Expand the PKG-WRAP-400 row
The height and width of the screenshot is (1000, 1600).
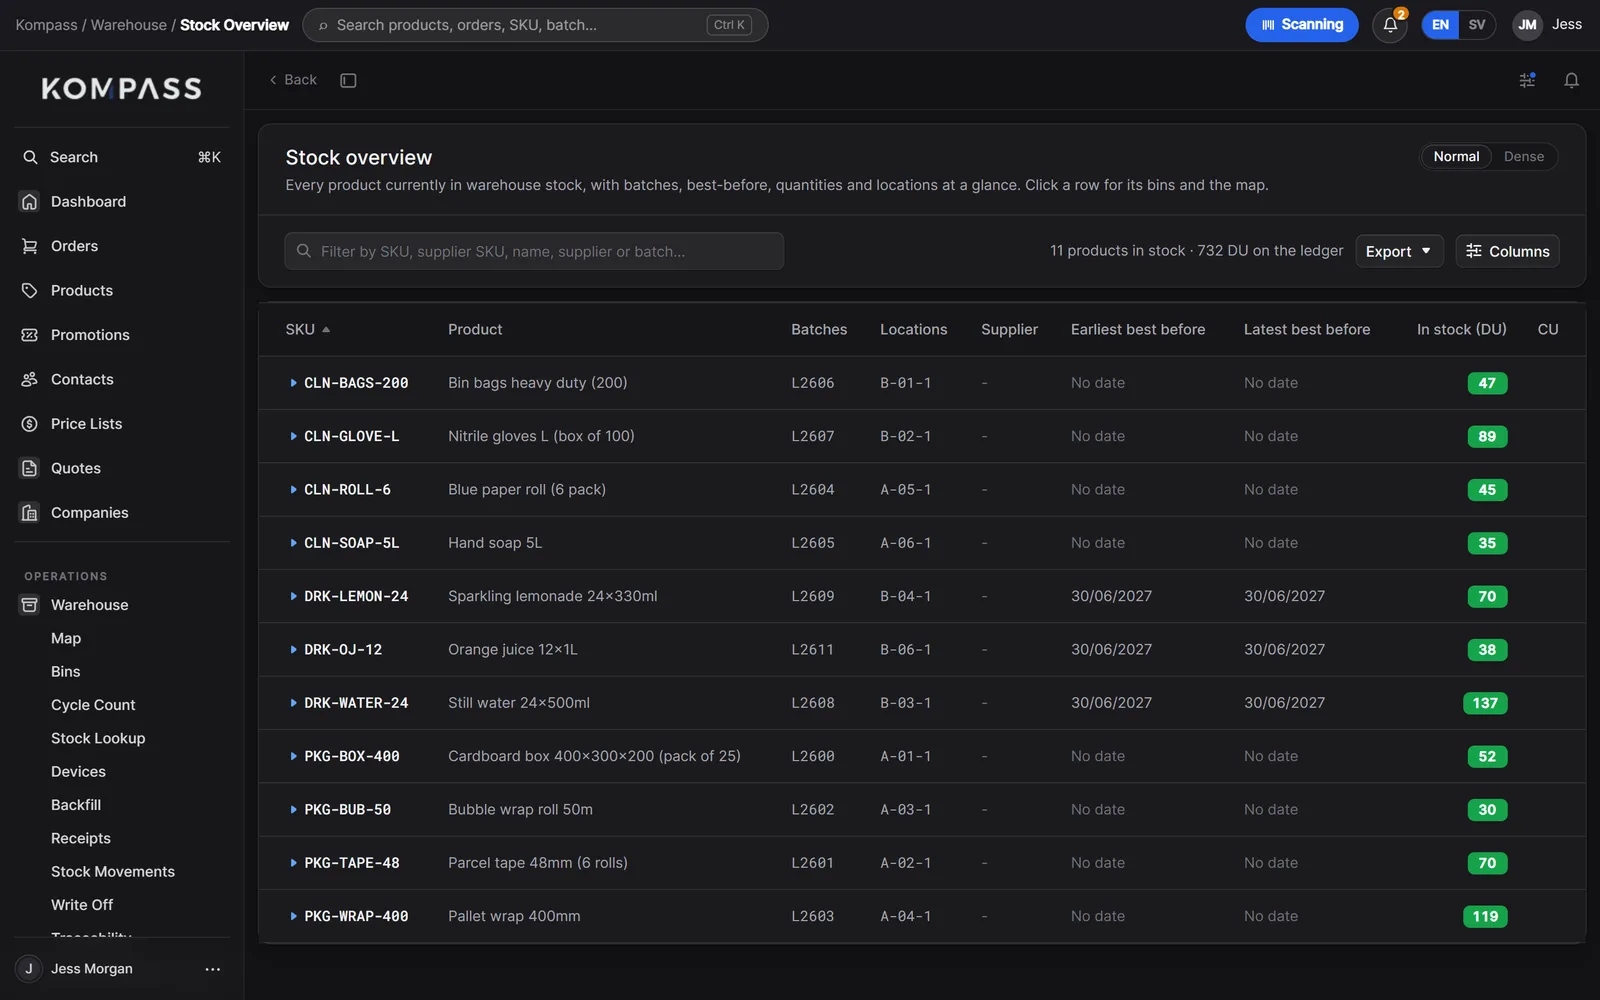[x=293, y=916]
